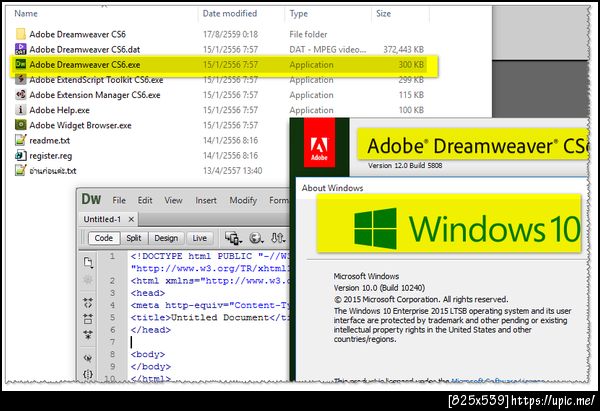The width and height of the screenshot is (600, 411).
Task: Click the Dw icon of Adobe Dreamweaver CS6.exe
Action: [20, 64]
